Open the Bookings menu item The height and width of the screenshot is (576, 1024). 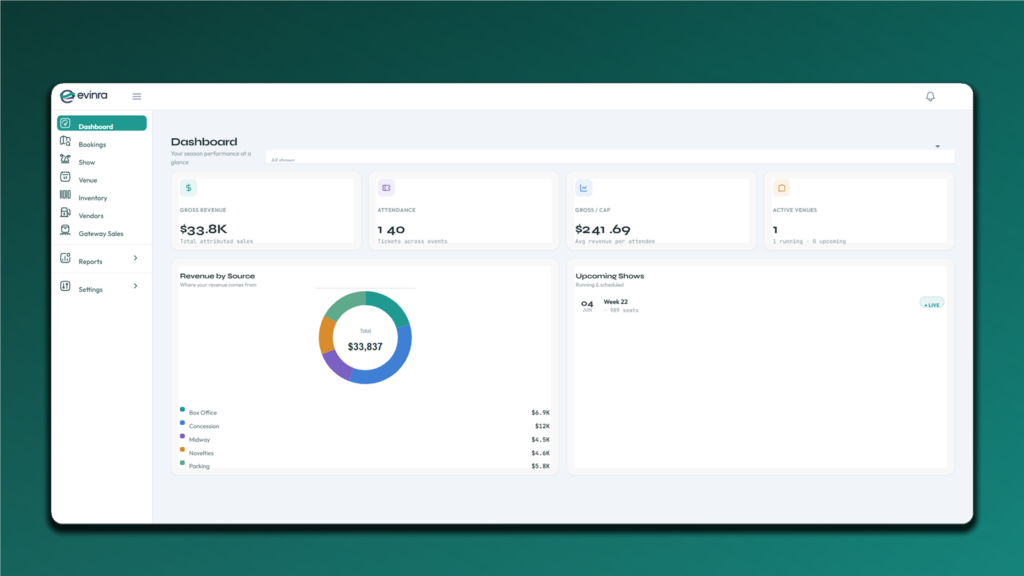[x=92, y=144]
